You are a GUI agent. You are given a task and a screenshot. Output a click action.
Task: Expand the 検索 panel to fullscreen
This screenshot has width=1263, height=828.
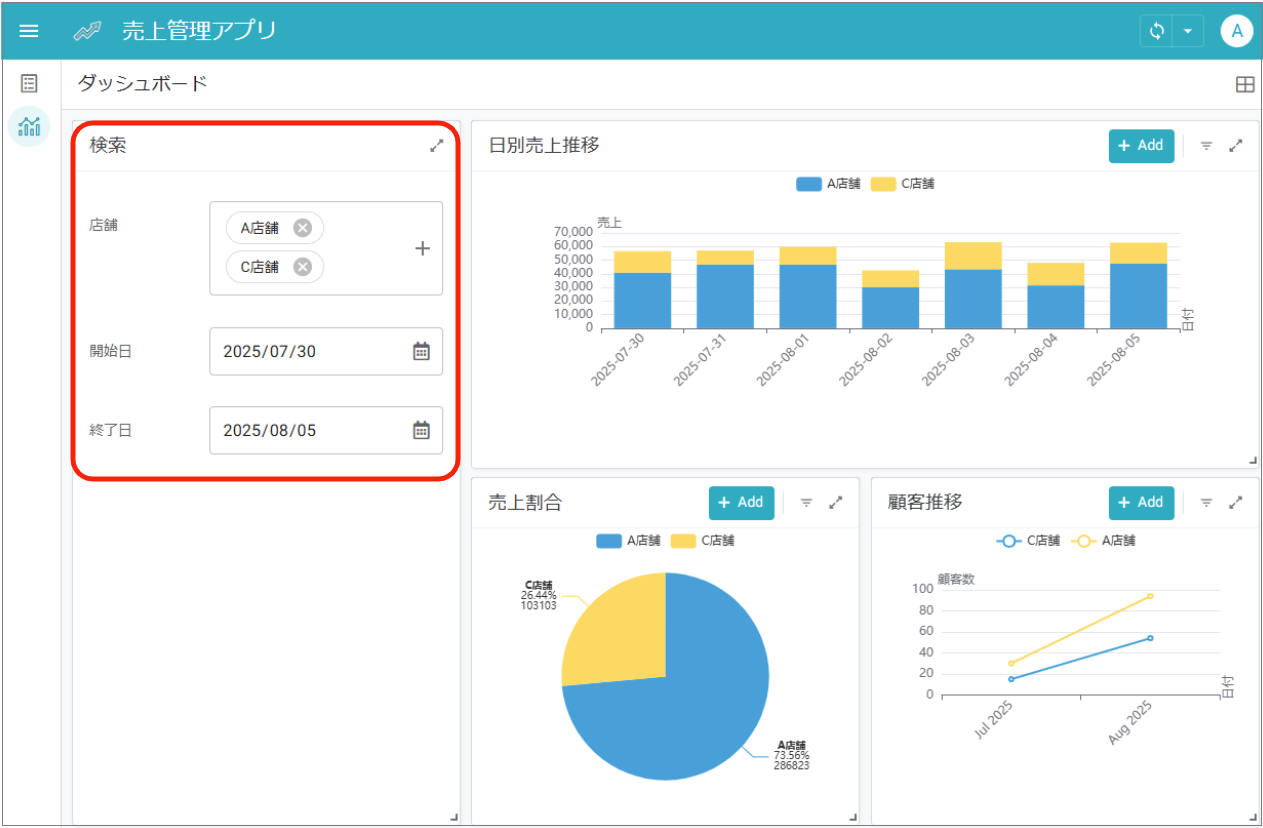pyautogui.click(x=436, y=146)
